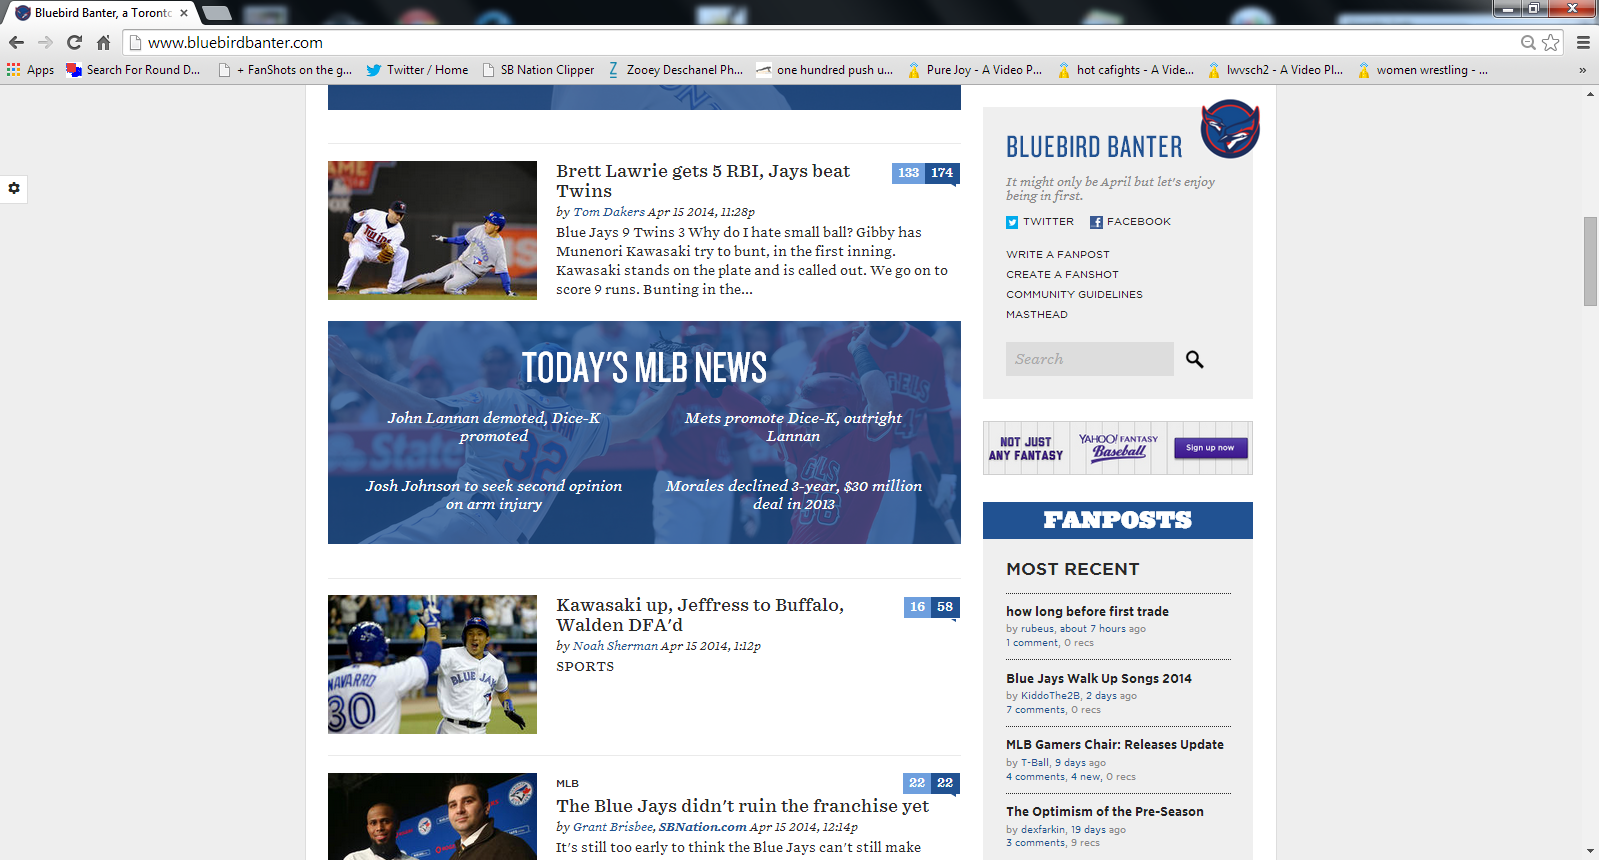Bookmark this page with the star icon

[x=1551, y=42]
